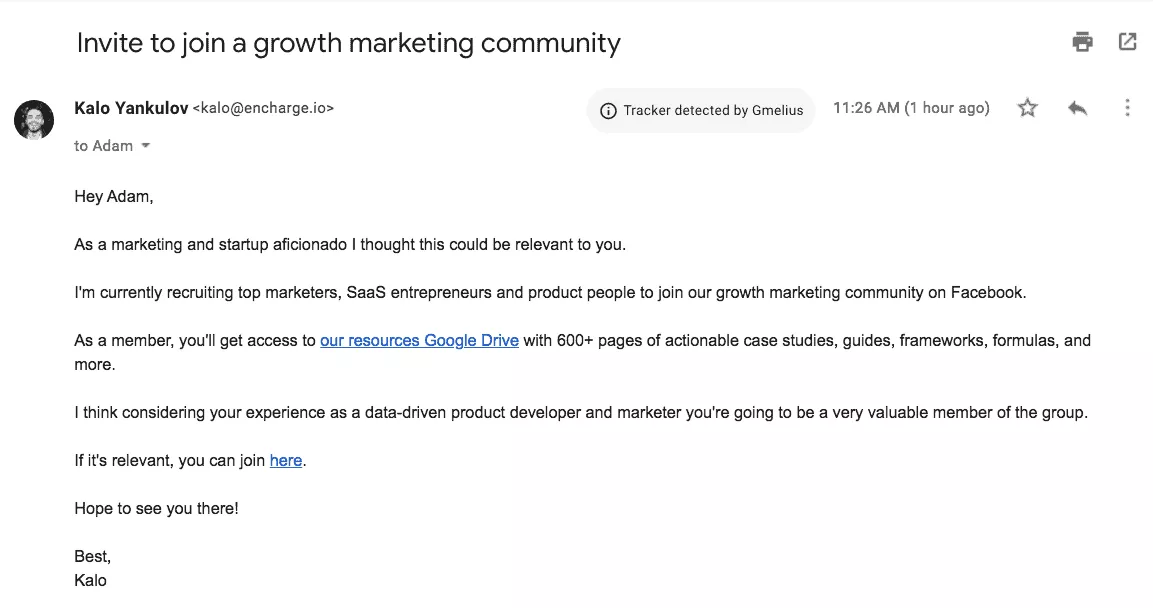Screen dimensions: 1153x608
Task: Open email in new window icon
Action: click(1127, 42)
